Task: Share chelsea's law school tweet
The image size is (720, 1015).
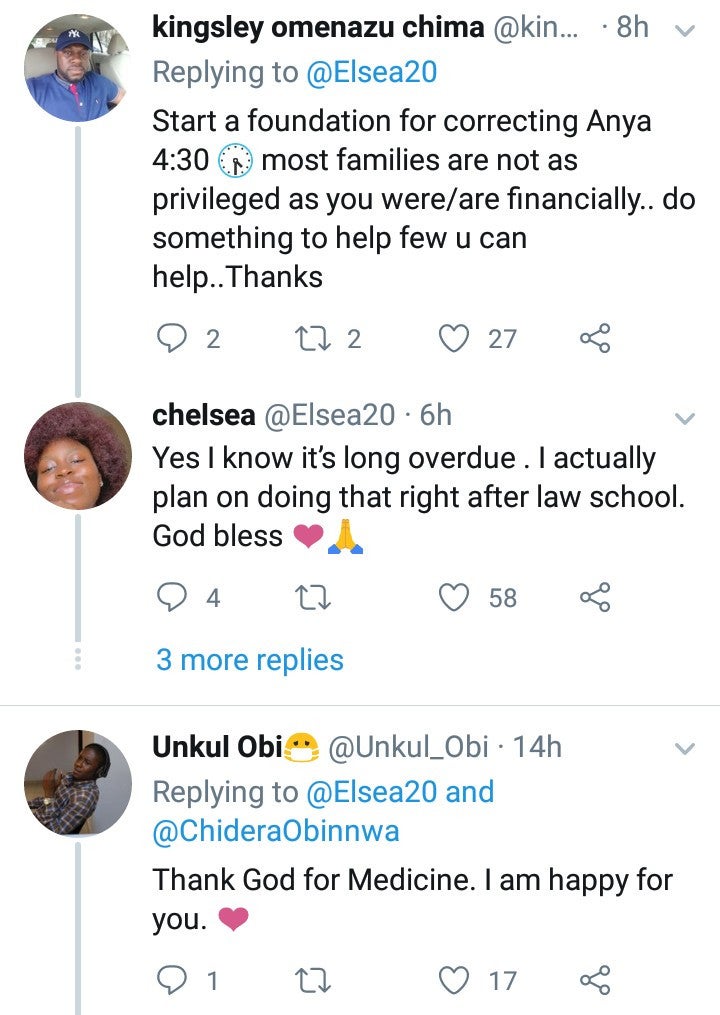Action: [x=594, y=597]
